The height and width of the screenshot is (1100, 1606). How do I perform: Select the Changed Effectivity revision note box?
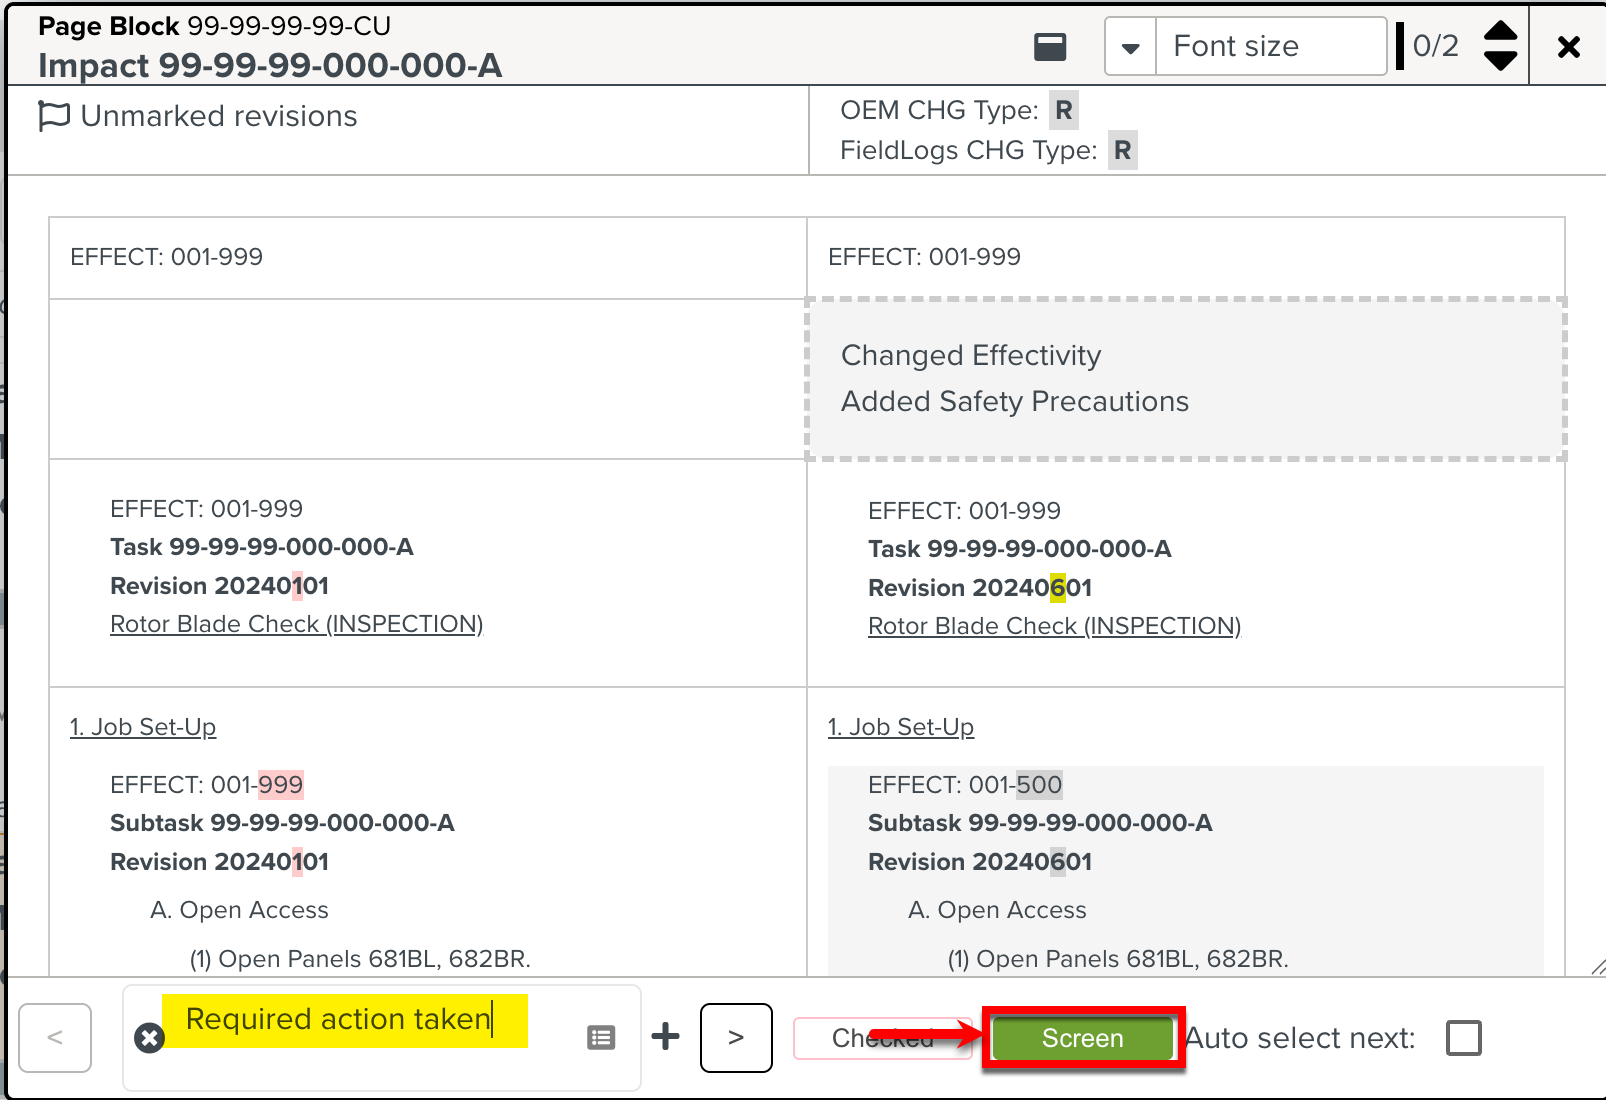point(1185,379)
